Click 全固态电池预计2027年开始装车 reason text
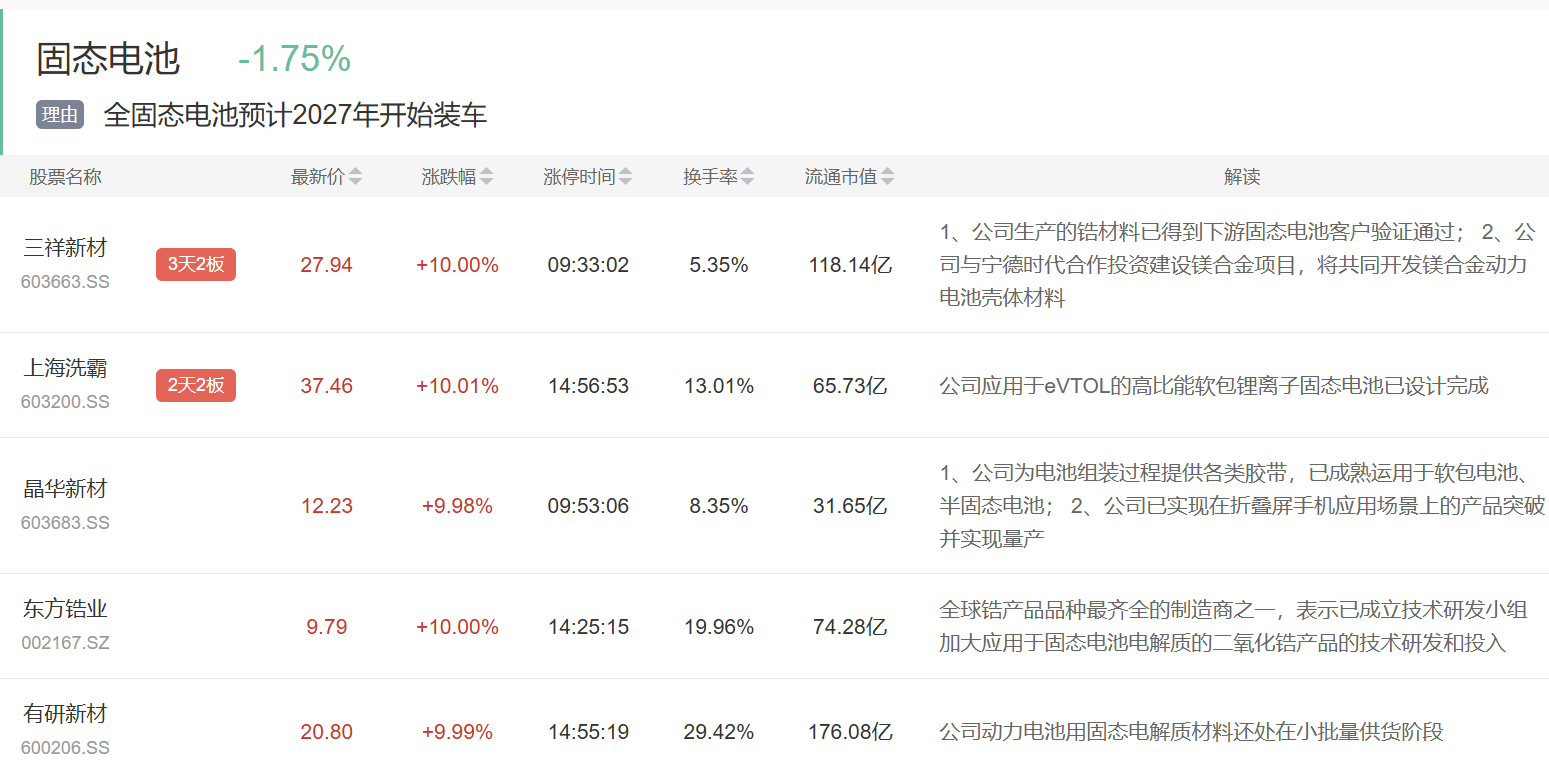The width and height of the screenshot is (1549, 783). tap(295, 115)
